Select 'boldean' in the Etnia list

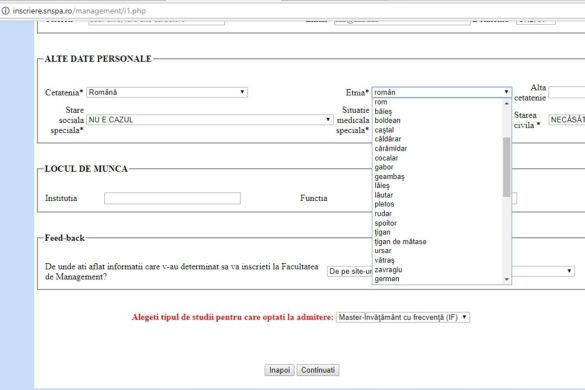pos(438,121)
